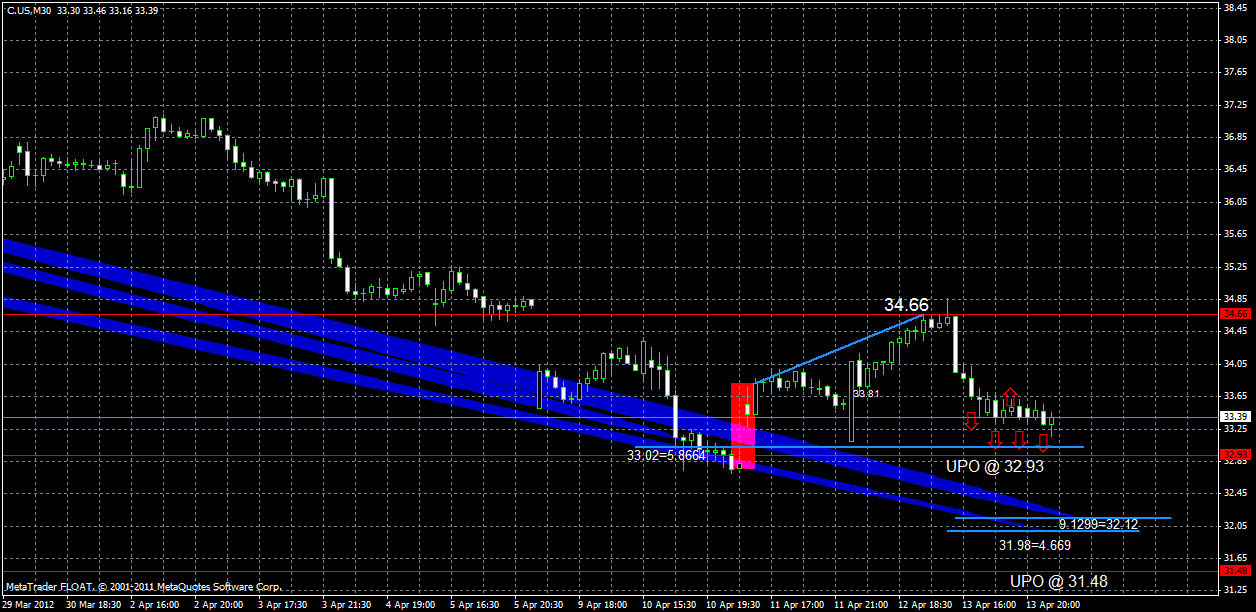
Task: Click the hollow red down arrow on the far right
Action: 1044,443
